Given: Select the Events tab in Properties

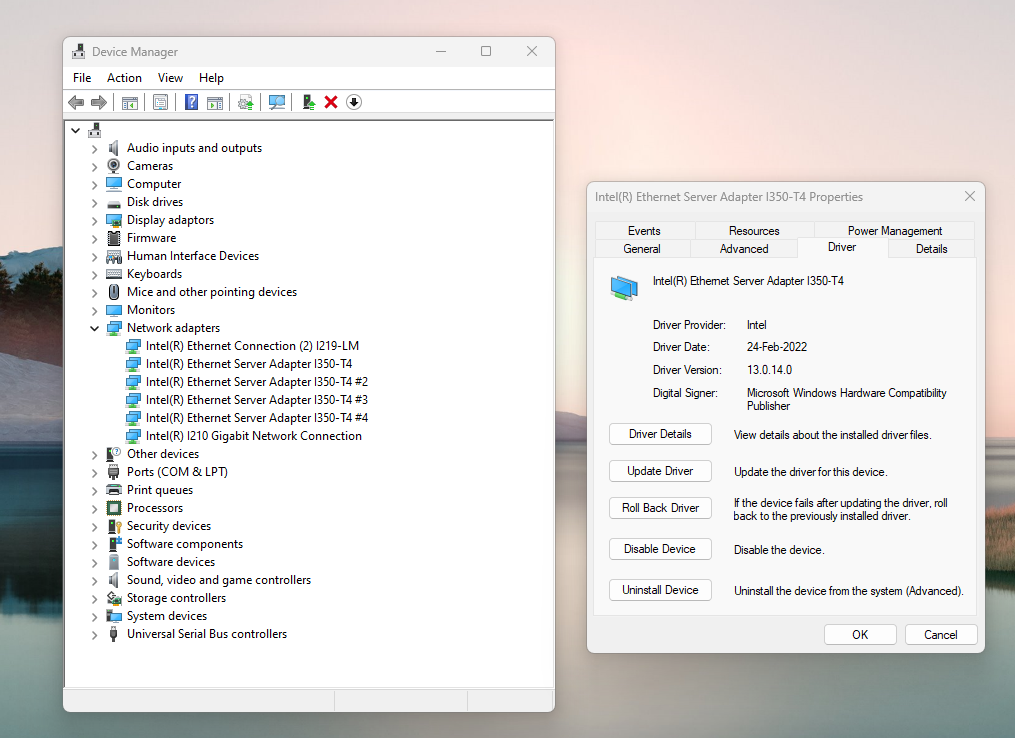Looking at the screenshot, I should click(x=643, y=230).
